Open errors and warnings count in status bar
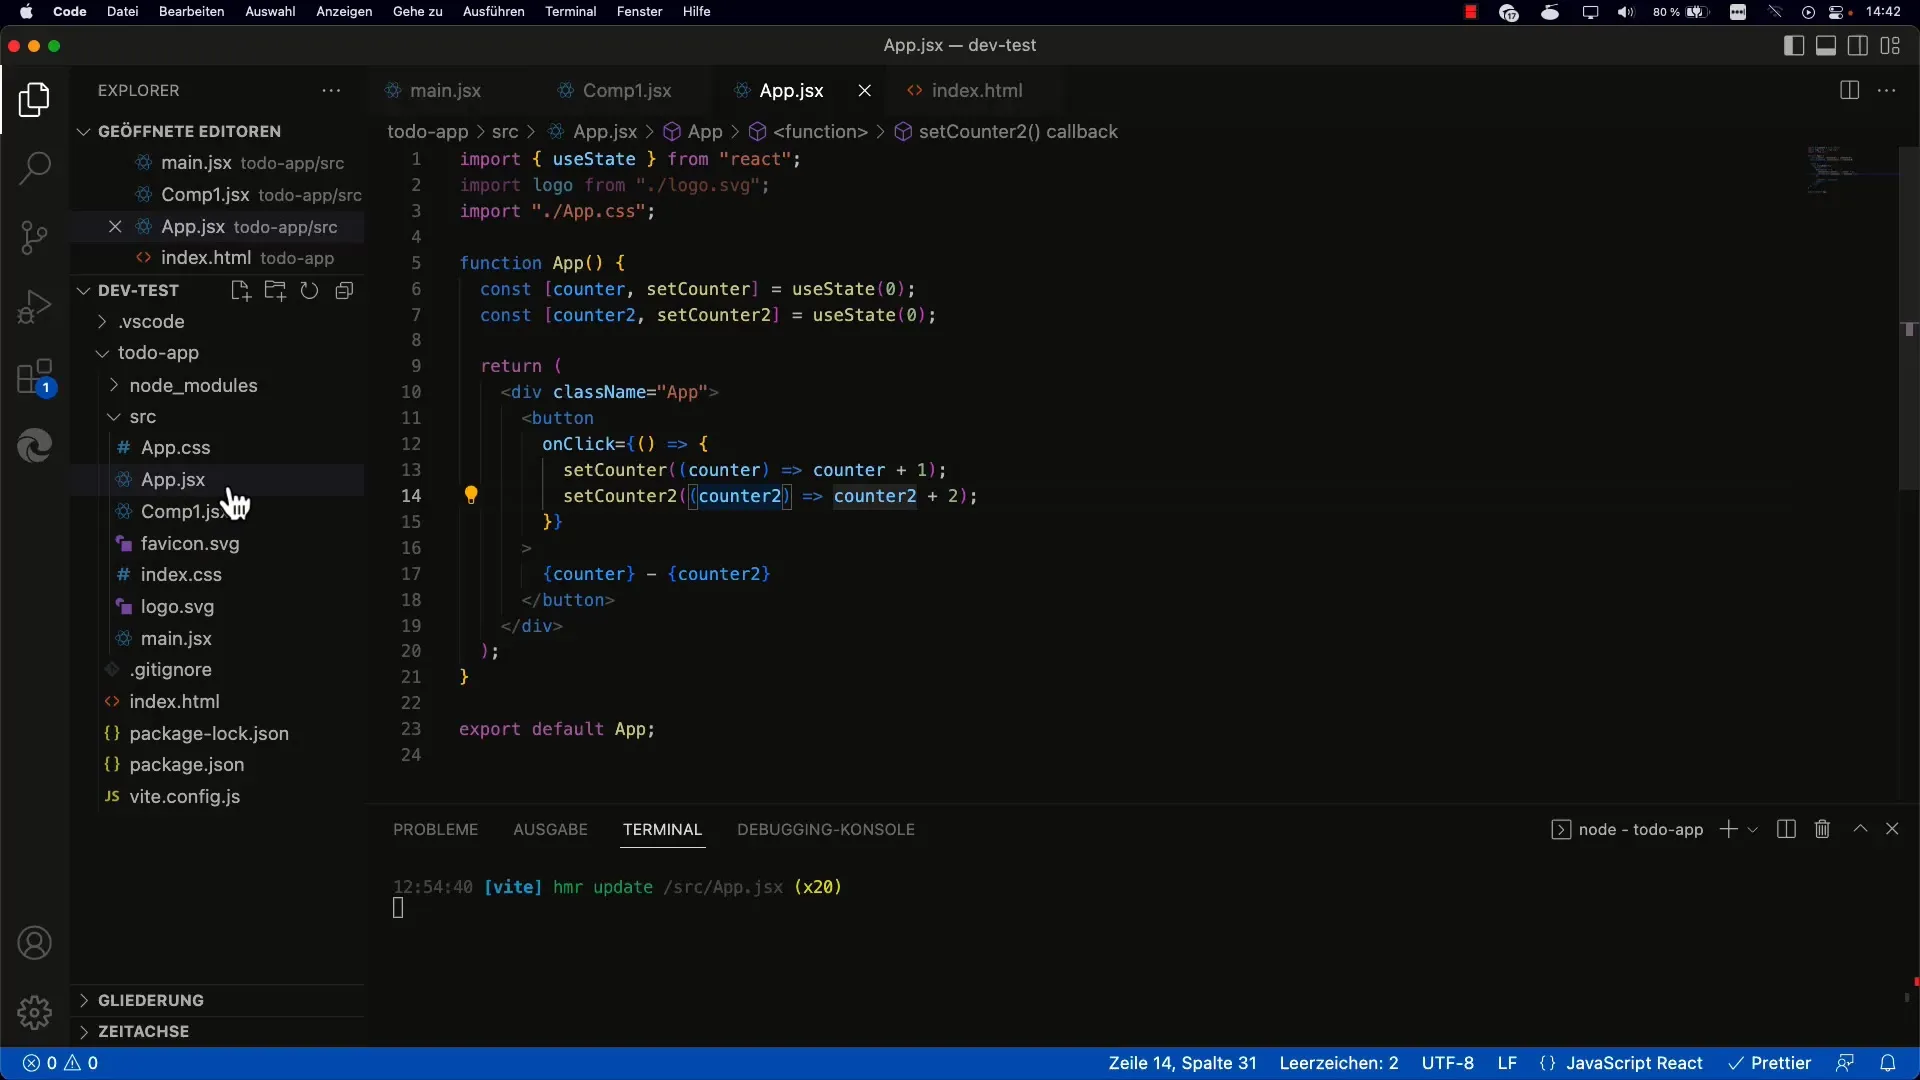Image resolution: width=1920 pixels, height=1080 pixels. tap(60, 1063)
